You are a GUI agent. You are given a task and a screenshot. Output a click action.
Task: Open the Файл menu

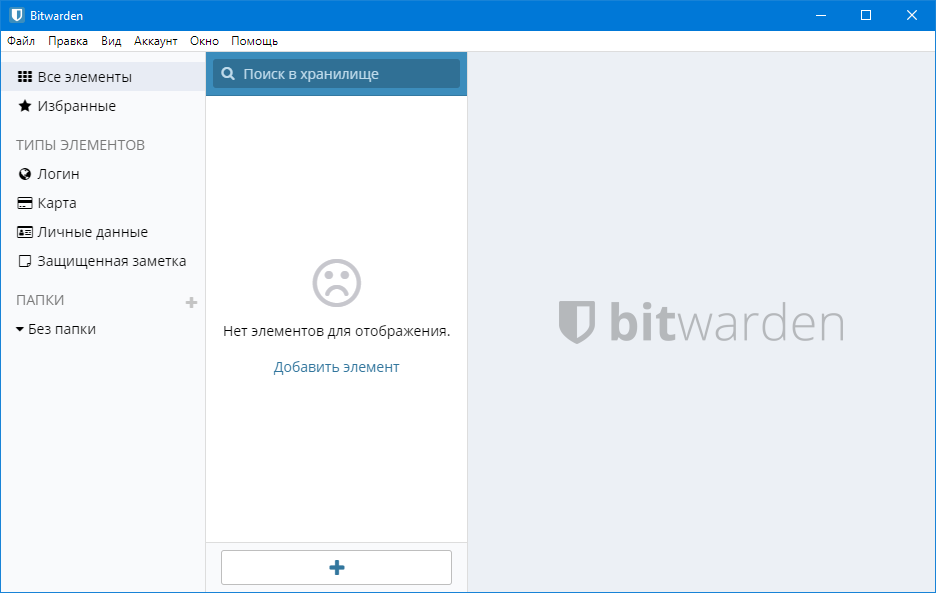[21, 41]
